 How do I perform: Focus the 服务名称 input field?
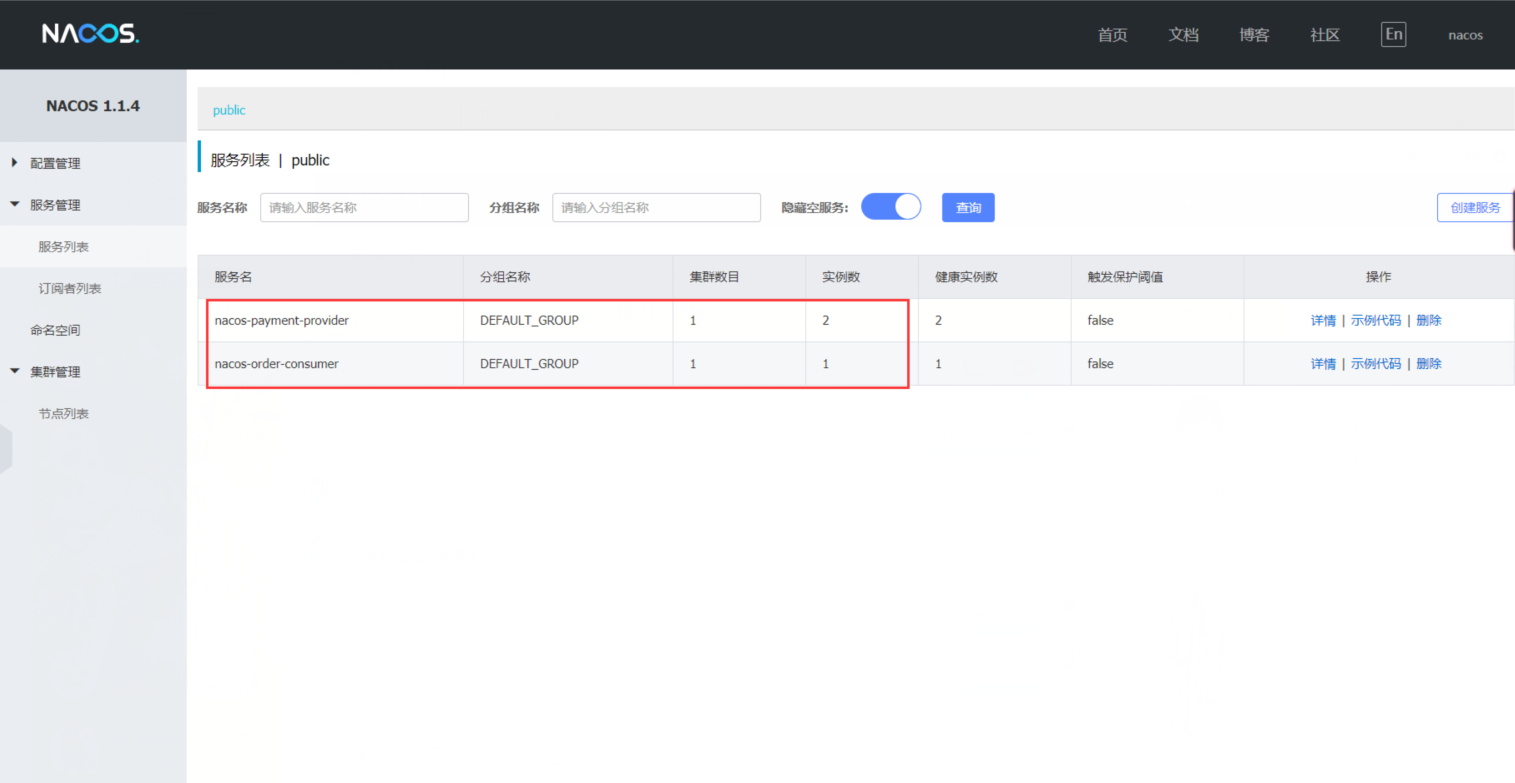pyautogui.click(x=364, y=208)
